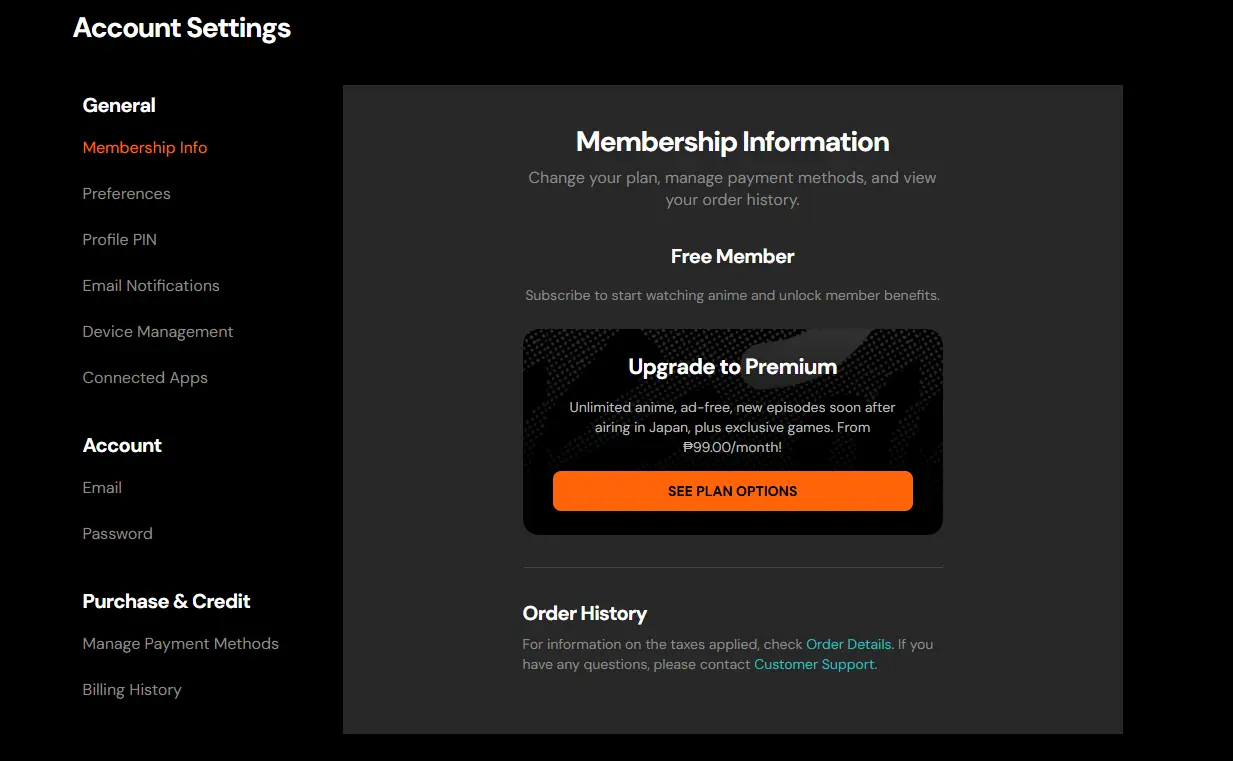Click the SEE PLAN OPTIONS button

tap(733, 491)
